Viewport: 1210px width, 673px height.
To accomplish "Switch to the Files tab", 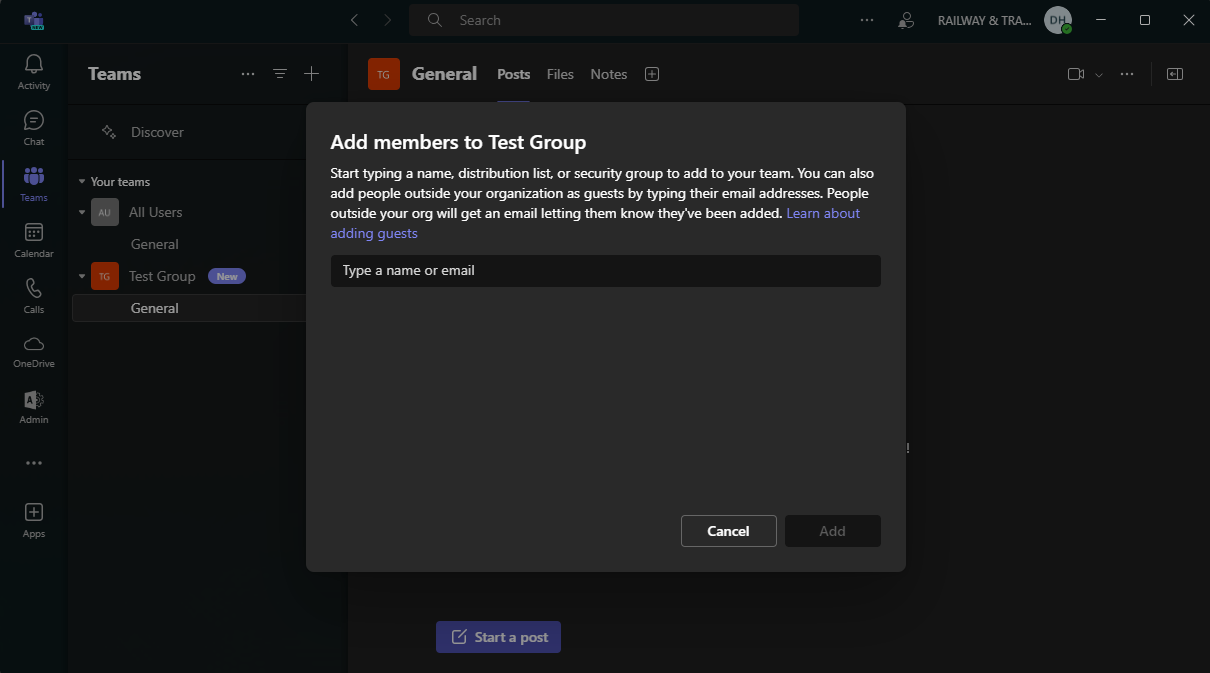I will coord(560,74).
